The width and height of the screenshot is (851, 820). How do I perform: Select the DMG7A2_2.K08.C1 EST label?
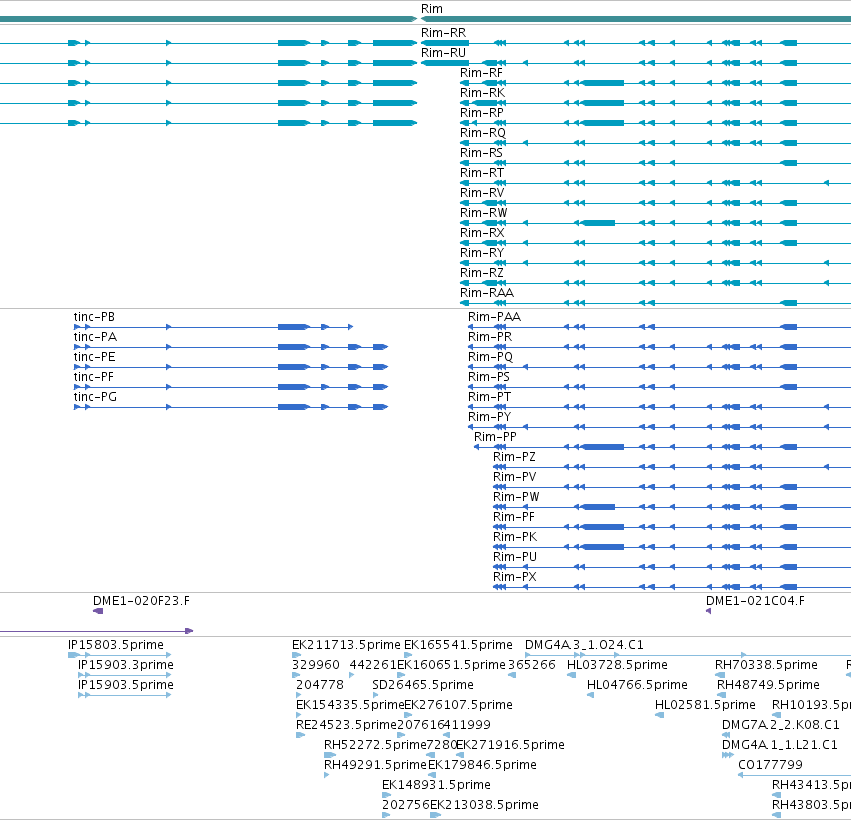780,726
